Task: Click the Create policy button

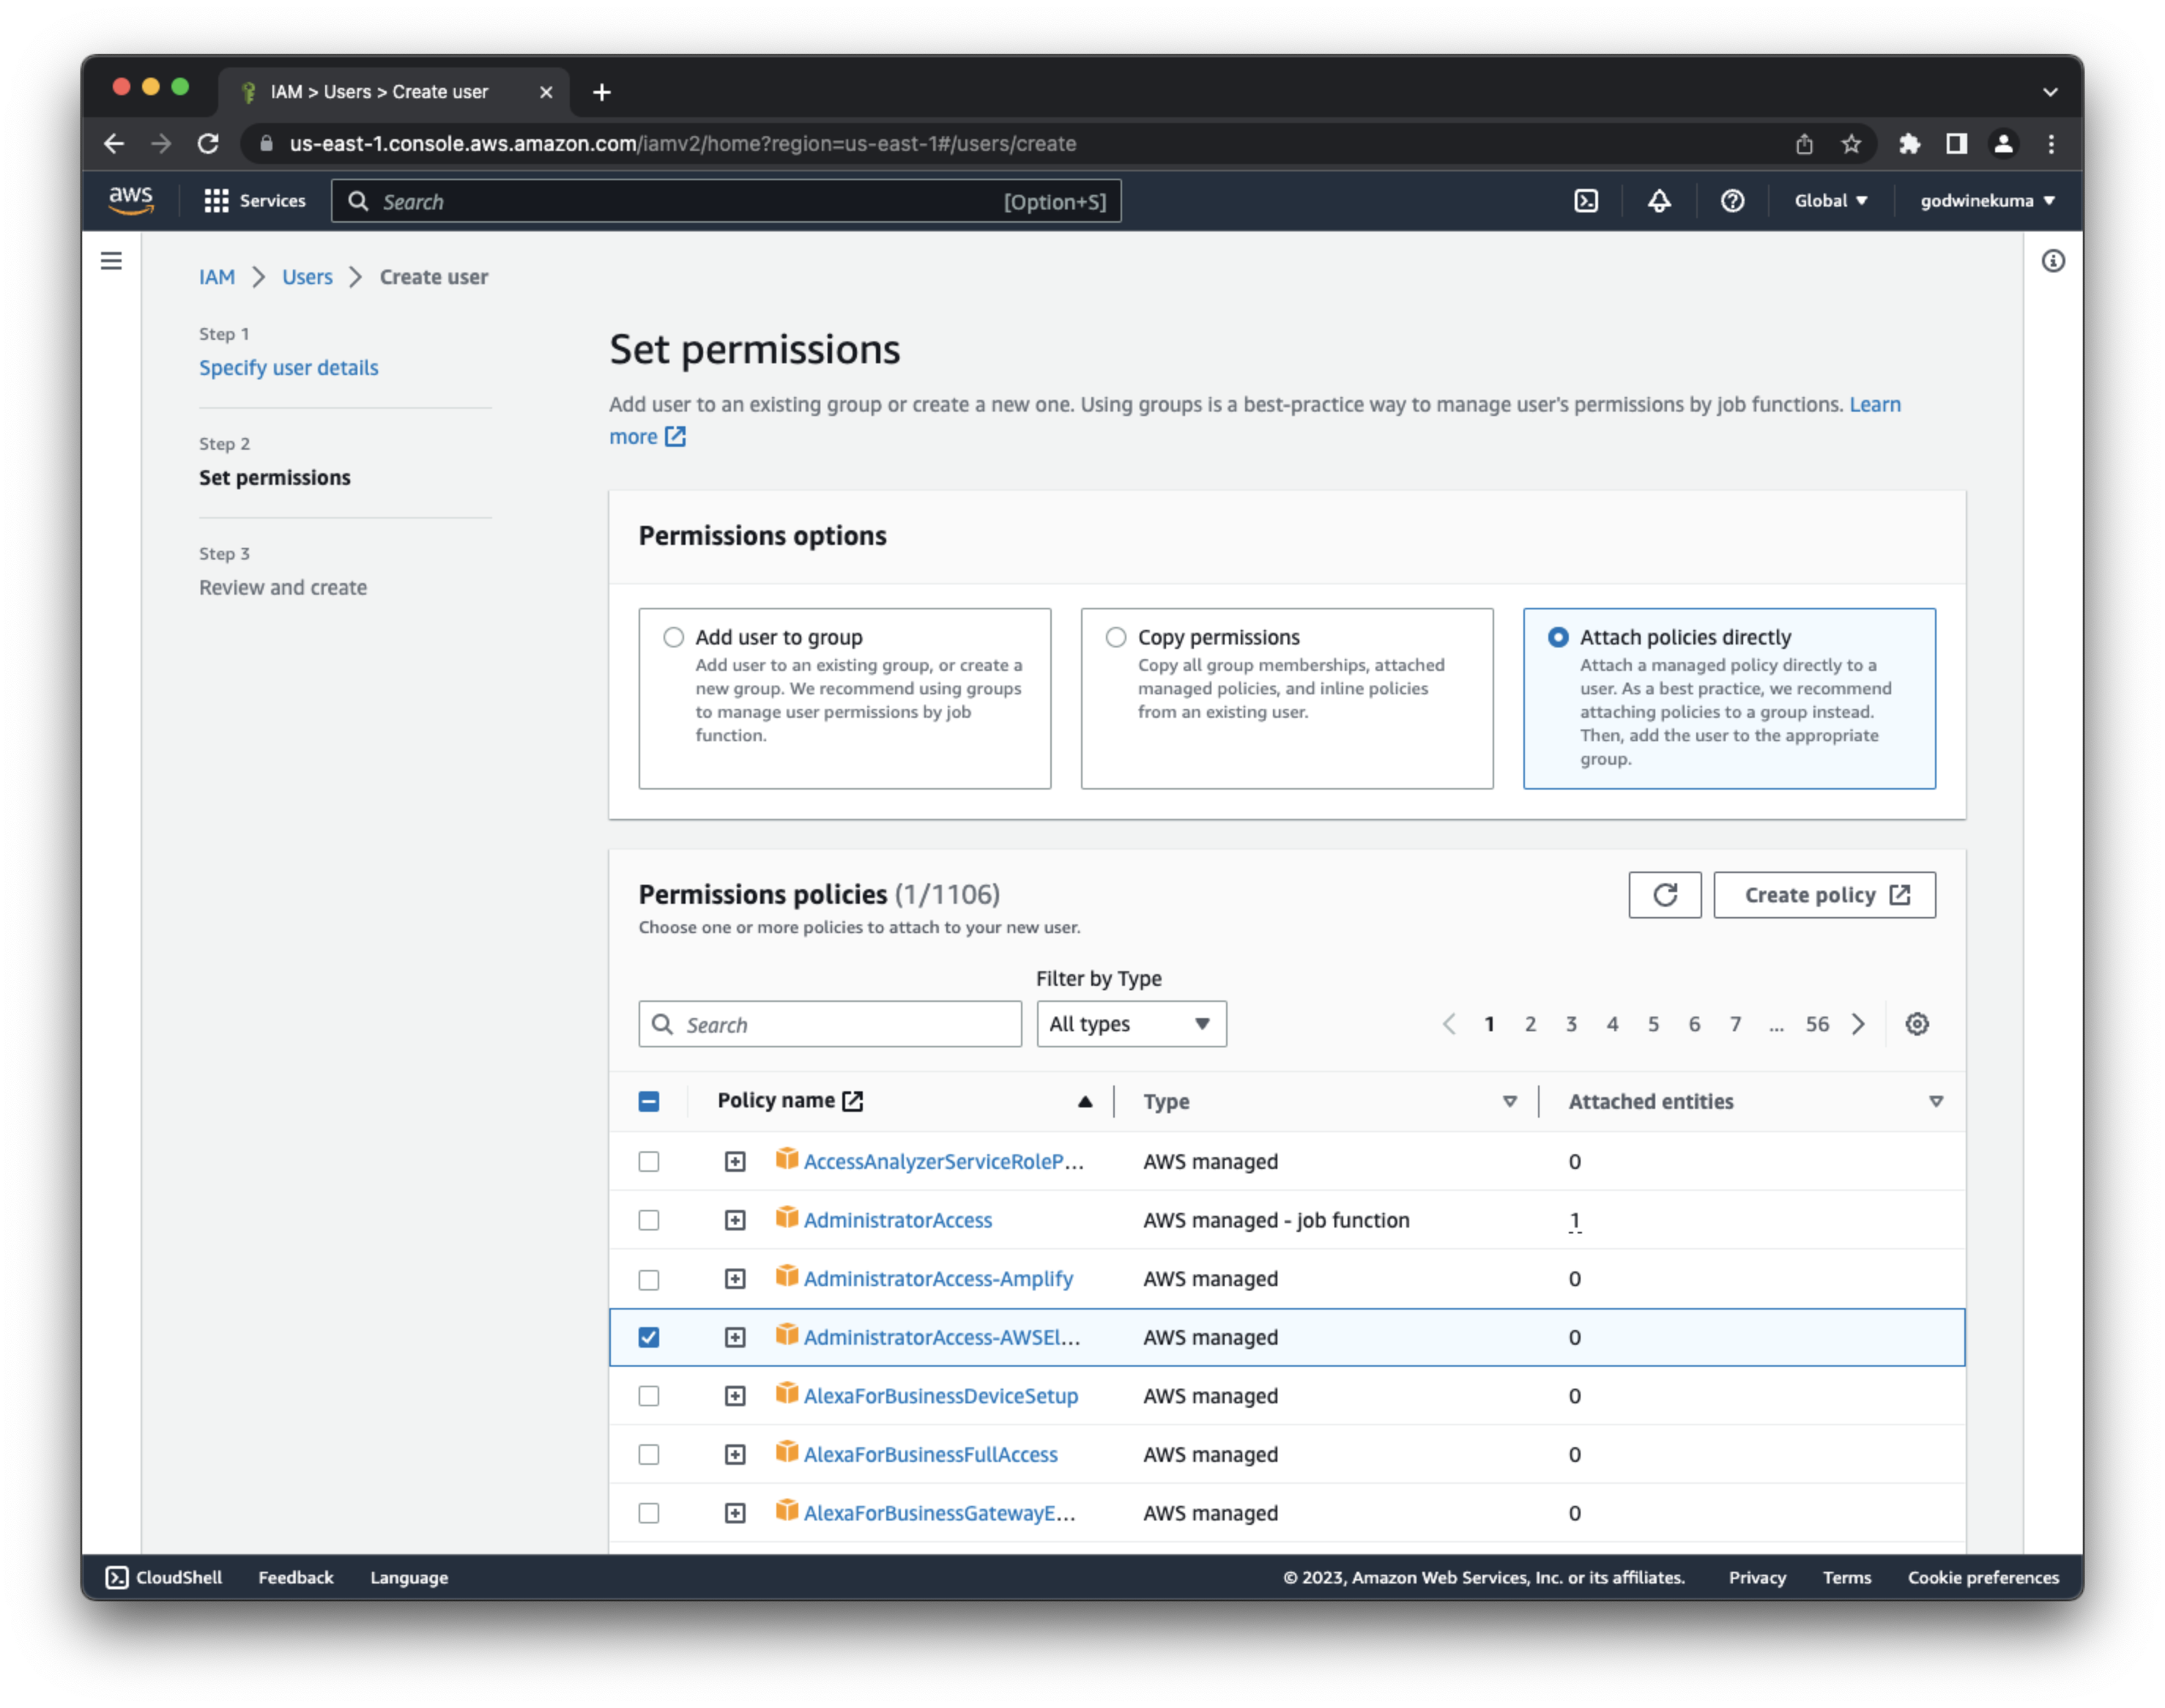Action: point(1824,895)
